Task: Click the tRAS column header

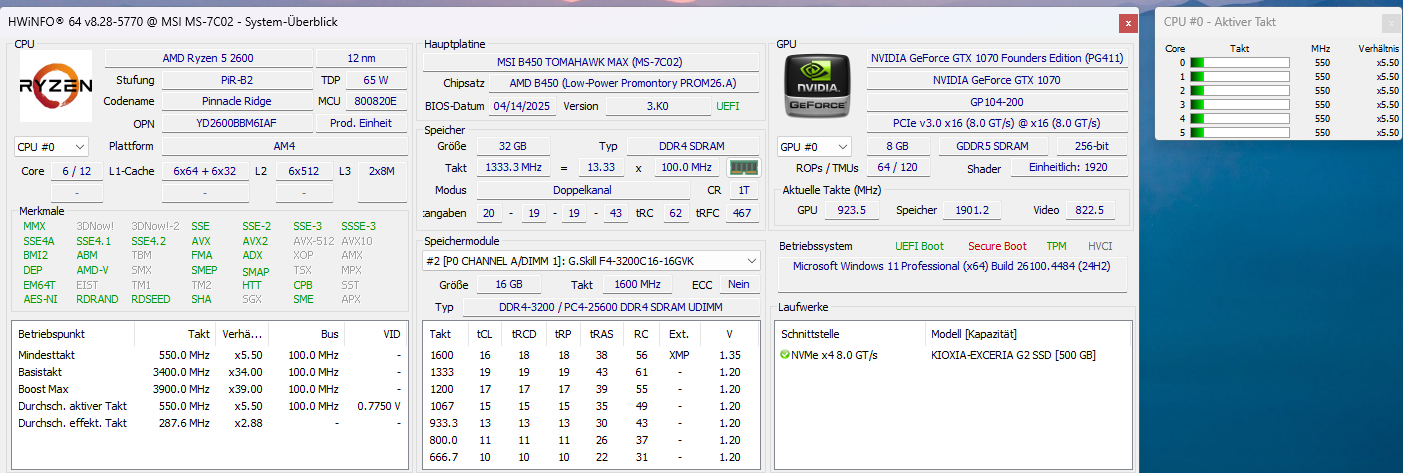Action: [602, 334]
